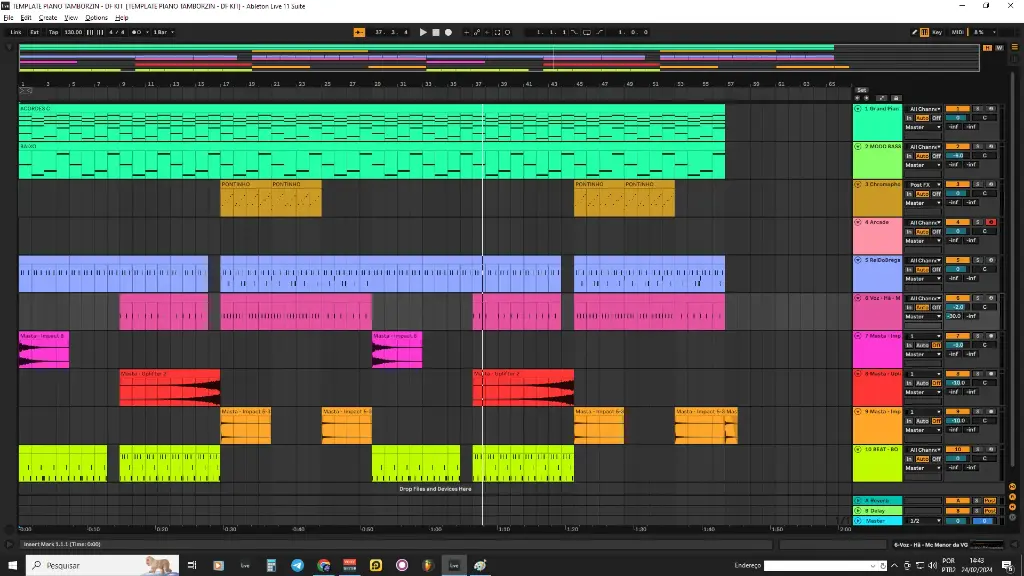Click Master track volume field
Viewport: 1024px width, 576px height.
[x=958, y=521]
